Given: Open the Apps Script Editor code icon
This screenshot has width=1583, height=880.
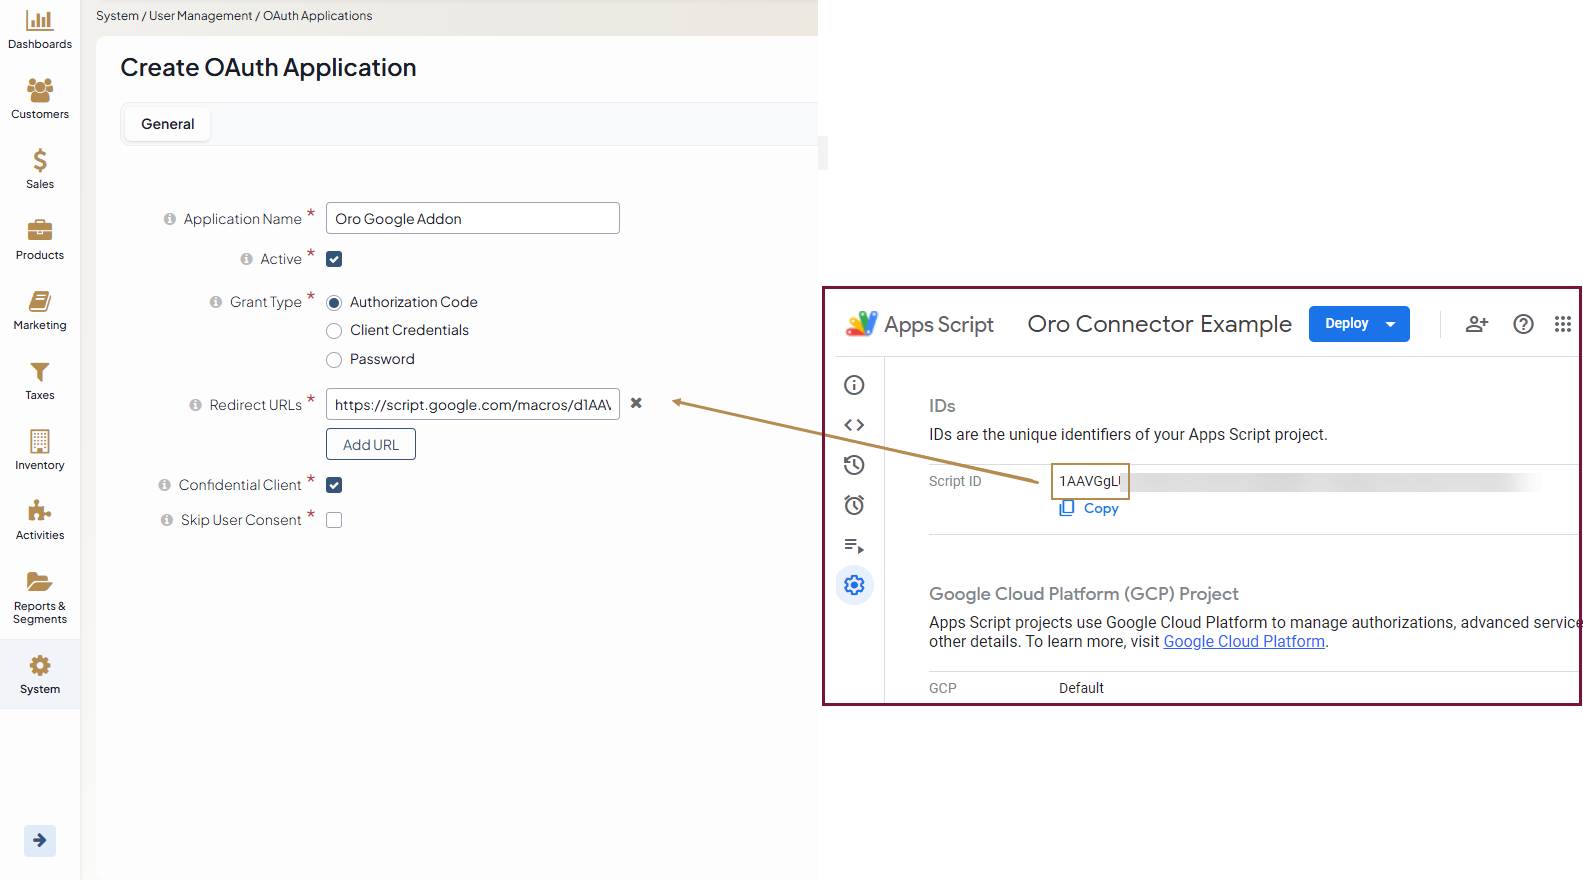Looking at the screenshot, I should [854, 425].
